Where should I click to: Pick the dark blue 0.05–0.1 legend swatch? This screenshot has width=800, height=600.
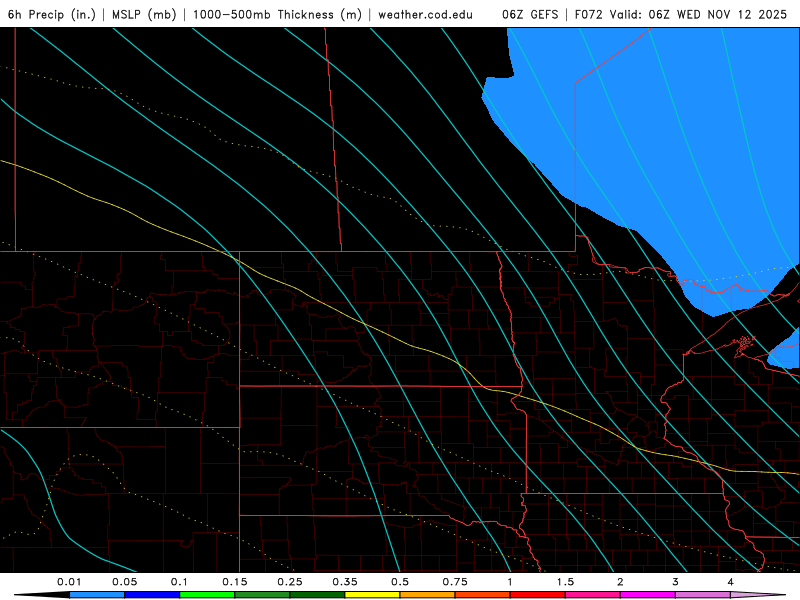(x=152, y=595)
